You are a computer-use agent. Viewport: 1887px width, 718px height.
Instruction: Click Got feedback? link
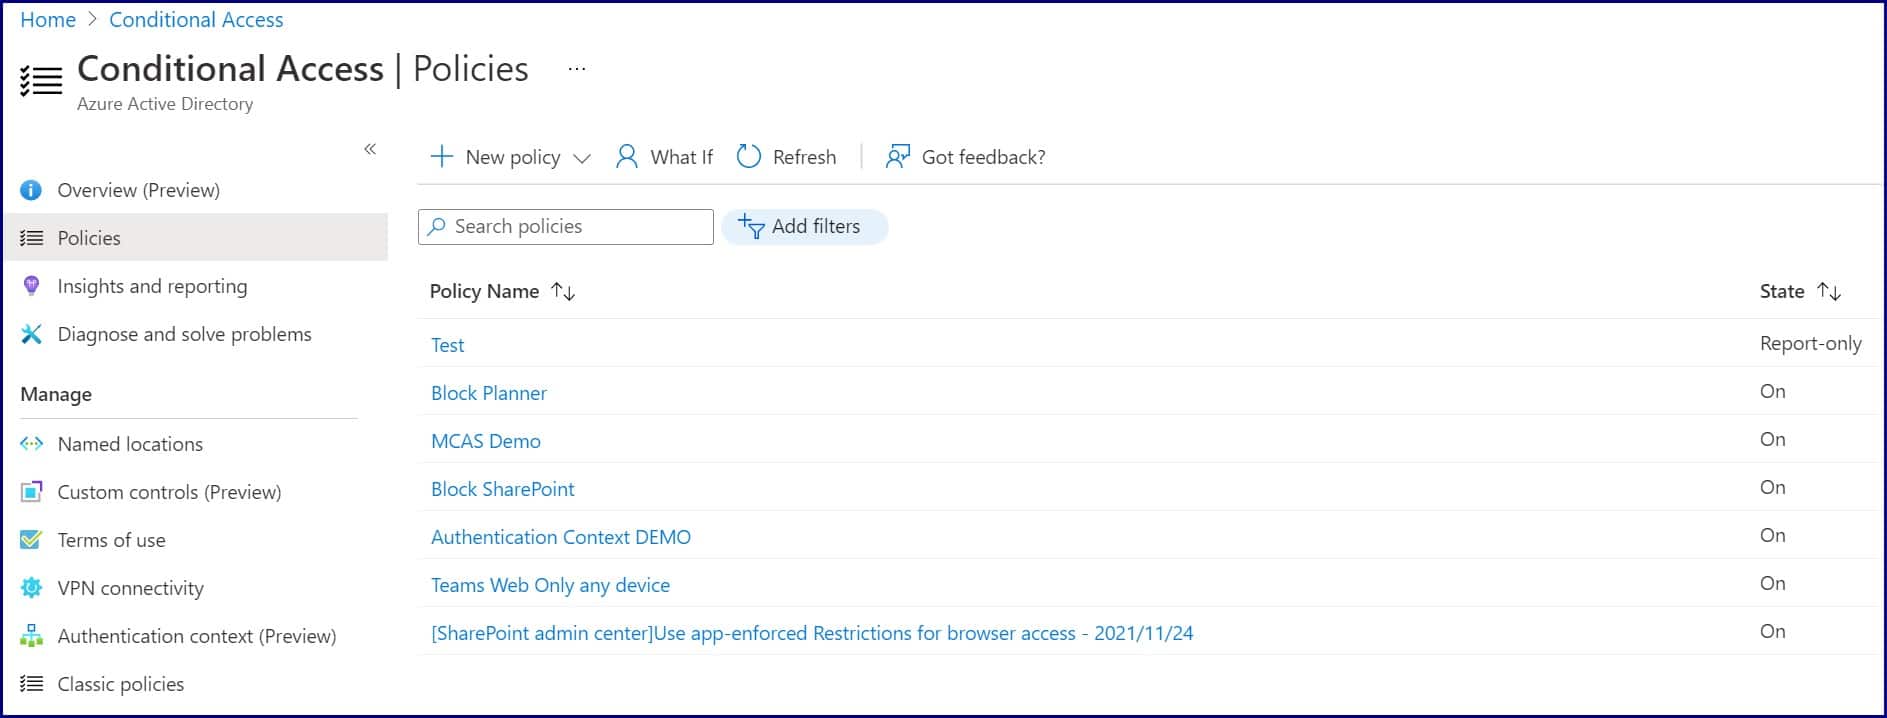[x=984, y=157]
